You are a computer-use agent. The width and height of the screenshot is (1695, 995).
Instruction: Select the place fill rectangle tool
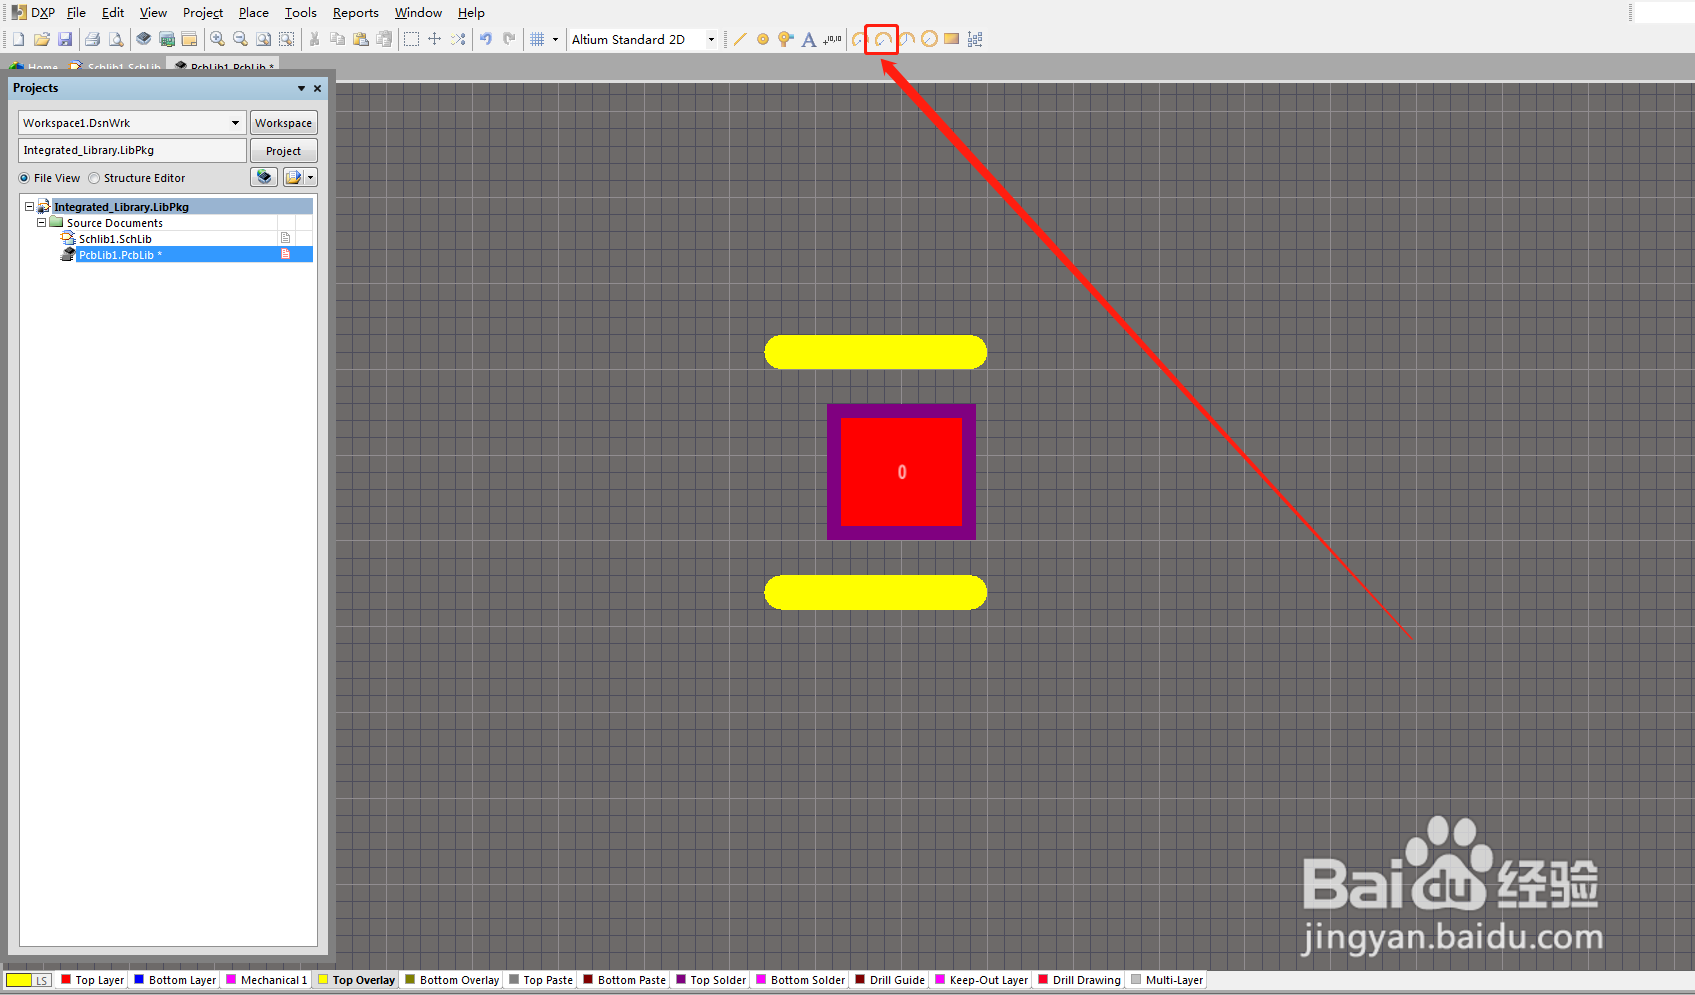tap(952, 39)
